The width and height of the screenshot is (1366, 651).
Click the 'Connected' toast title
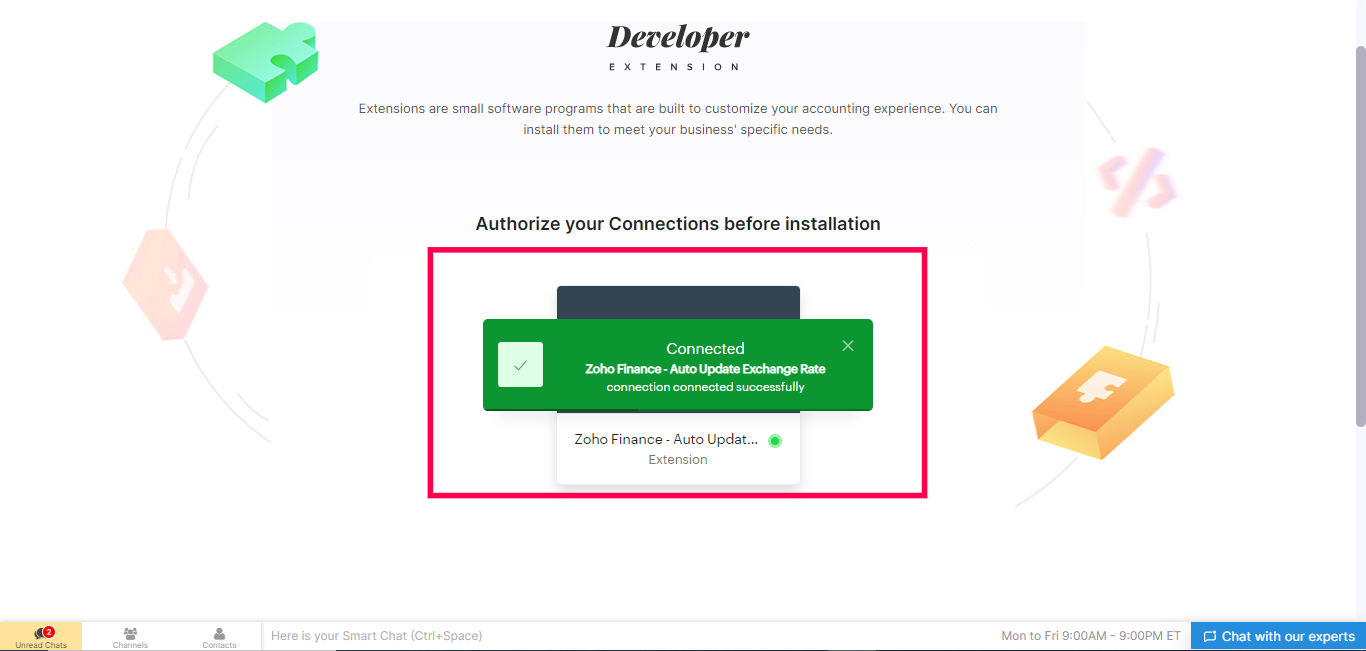705,349
